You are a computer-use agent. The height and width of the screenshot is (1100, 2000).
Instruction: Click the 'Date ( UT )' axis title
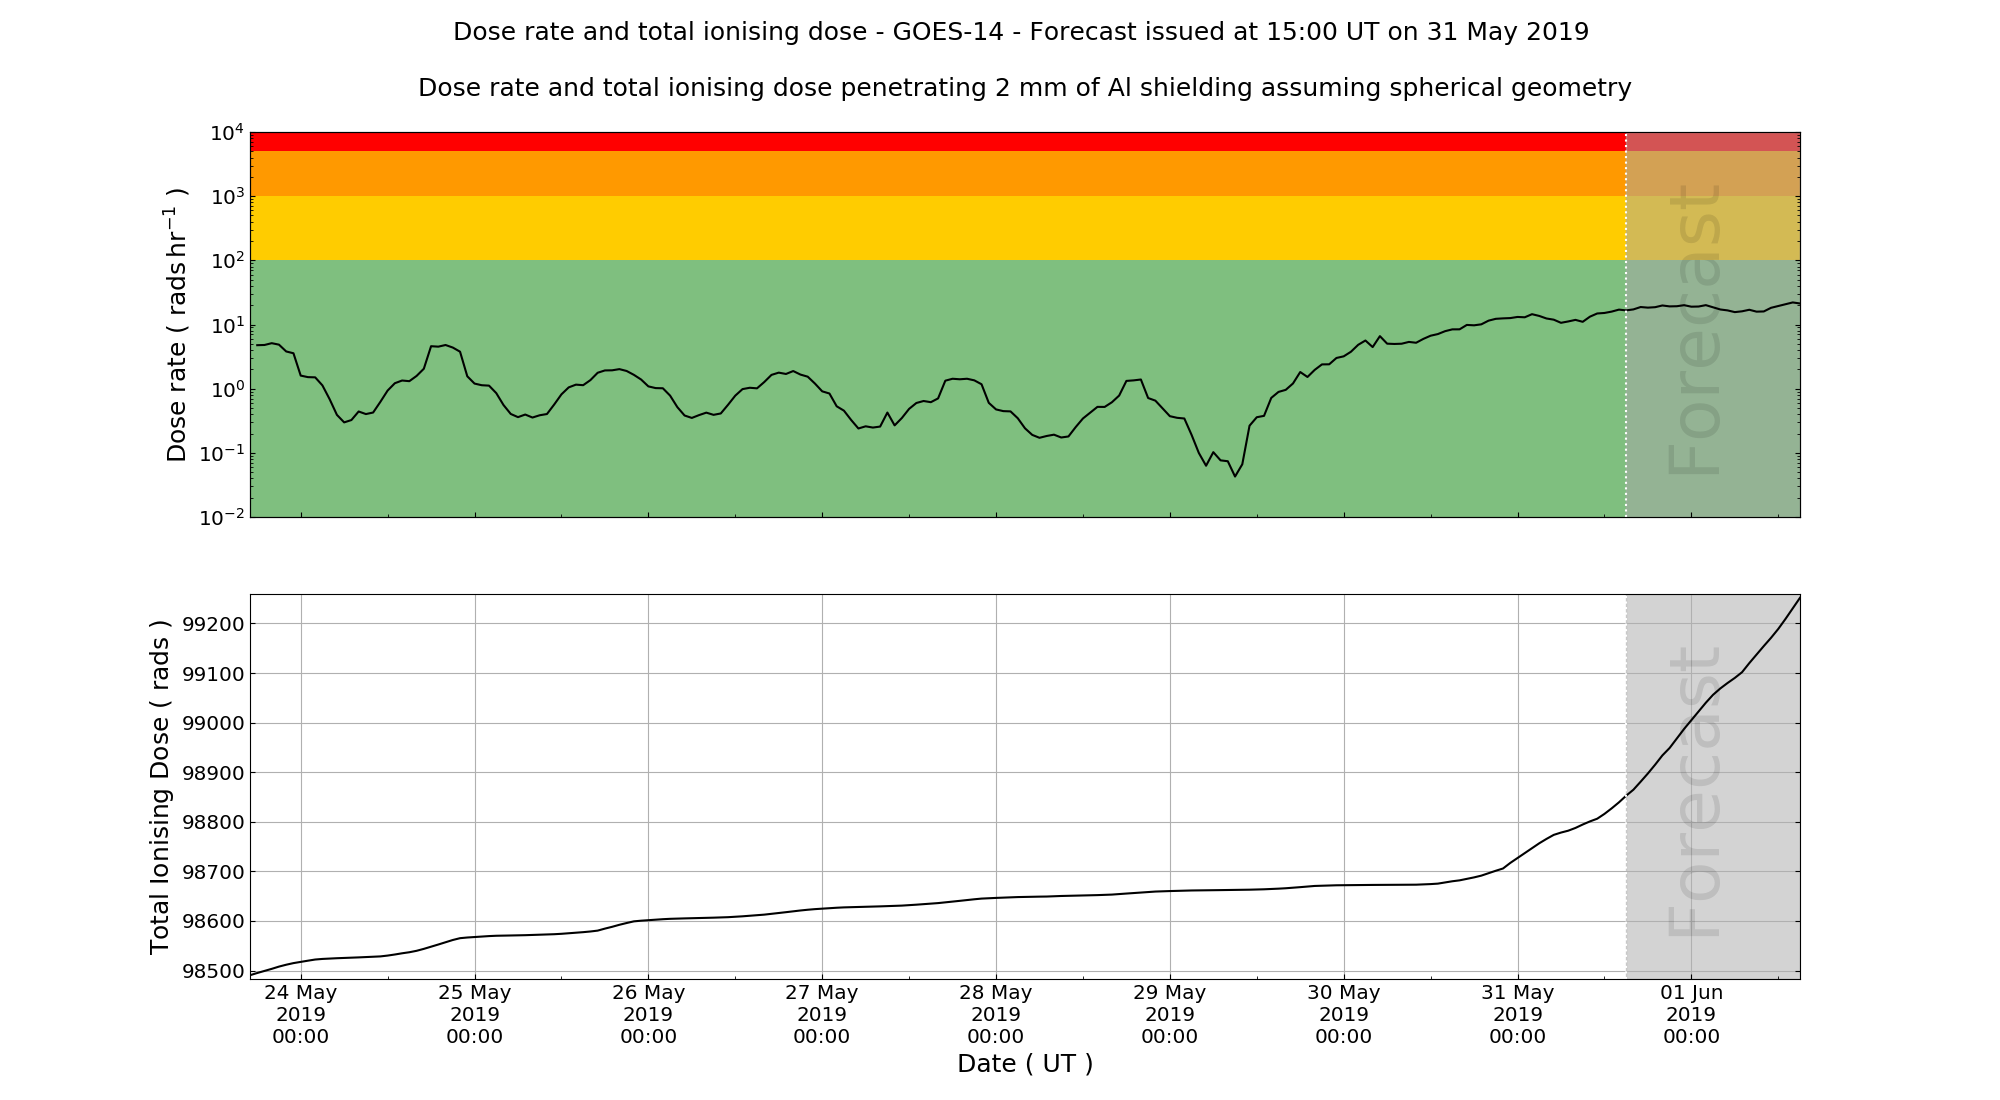[x=1025, y=1064]
